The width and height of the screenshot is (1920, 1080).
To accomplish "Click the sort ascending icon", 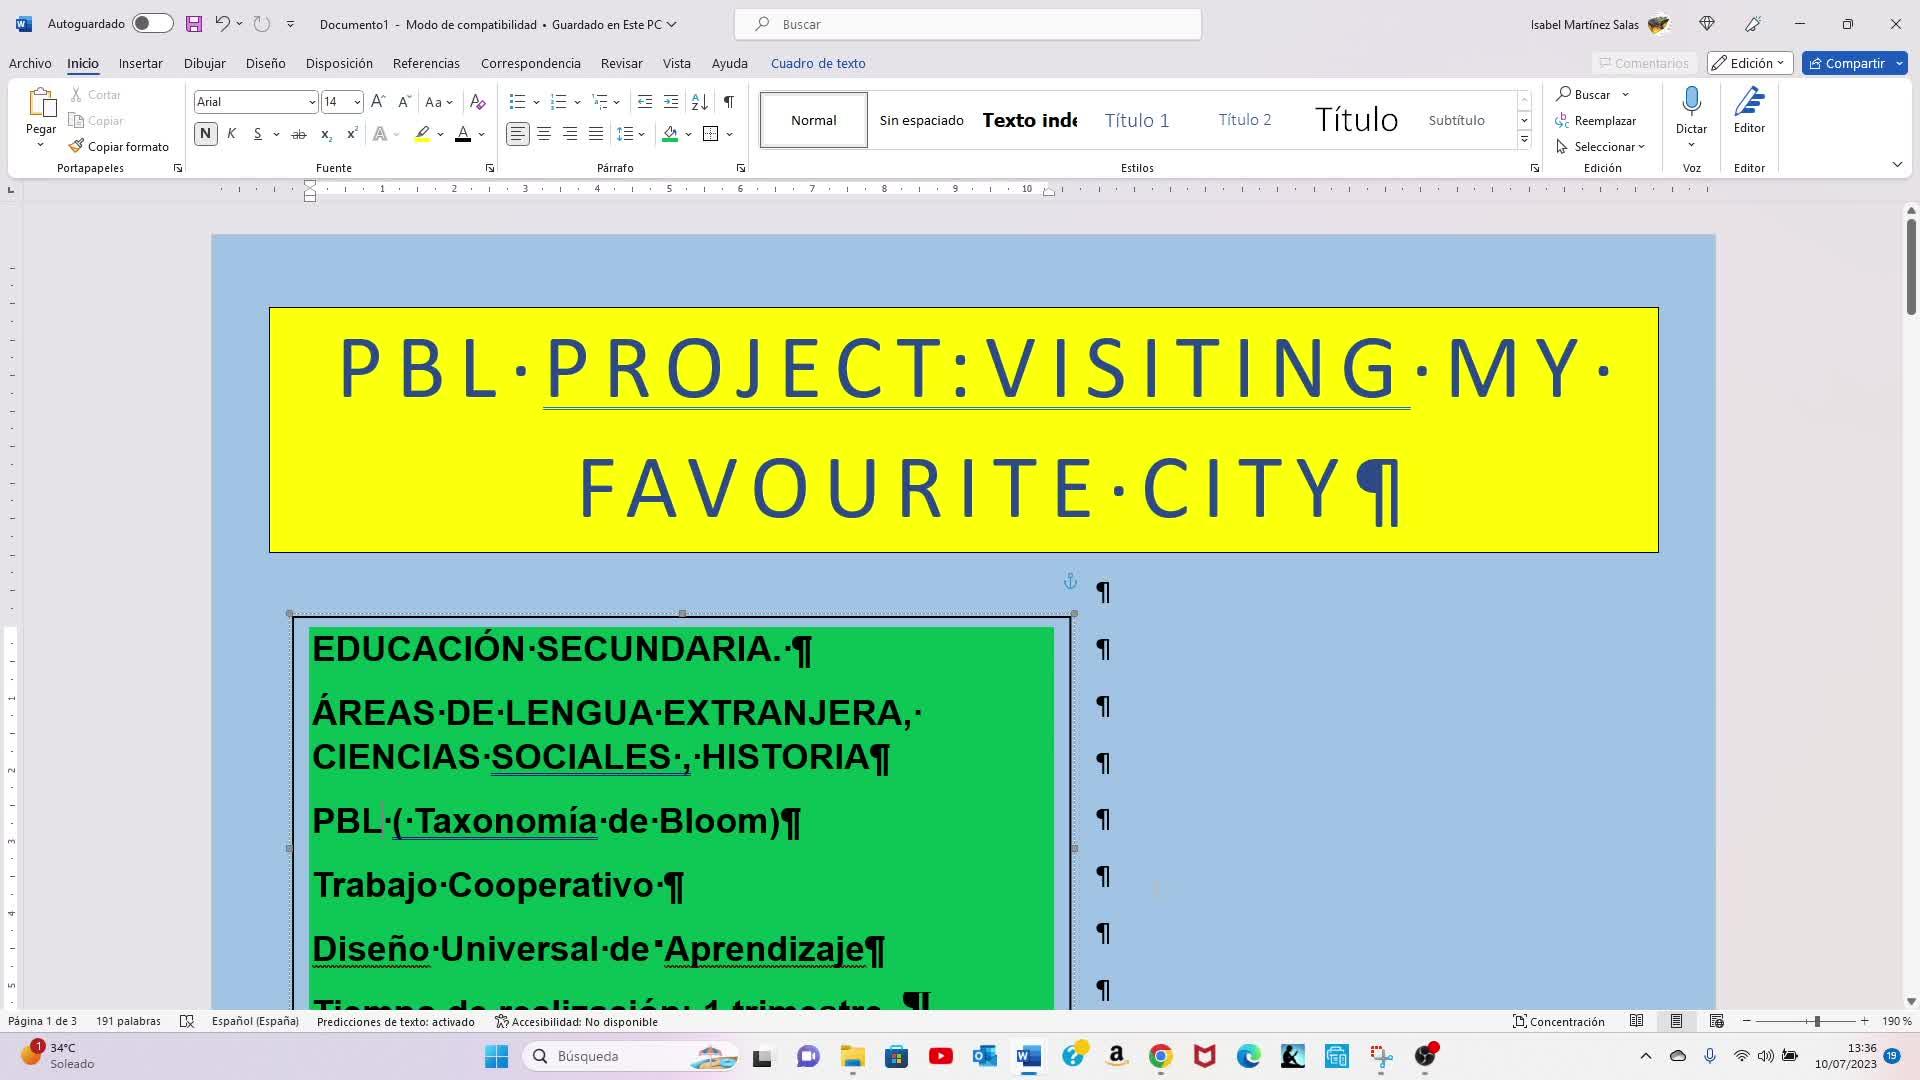I will [x=700, y=102].
